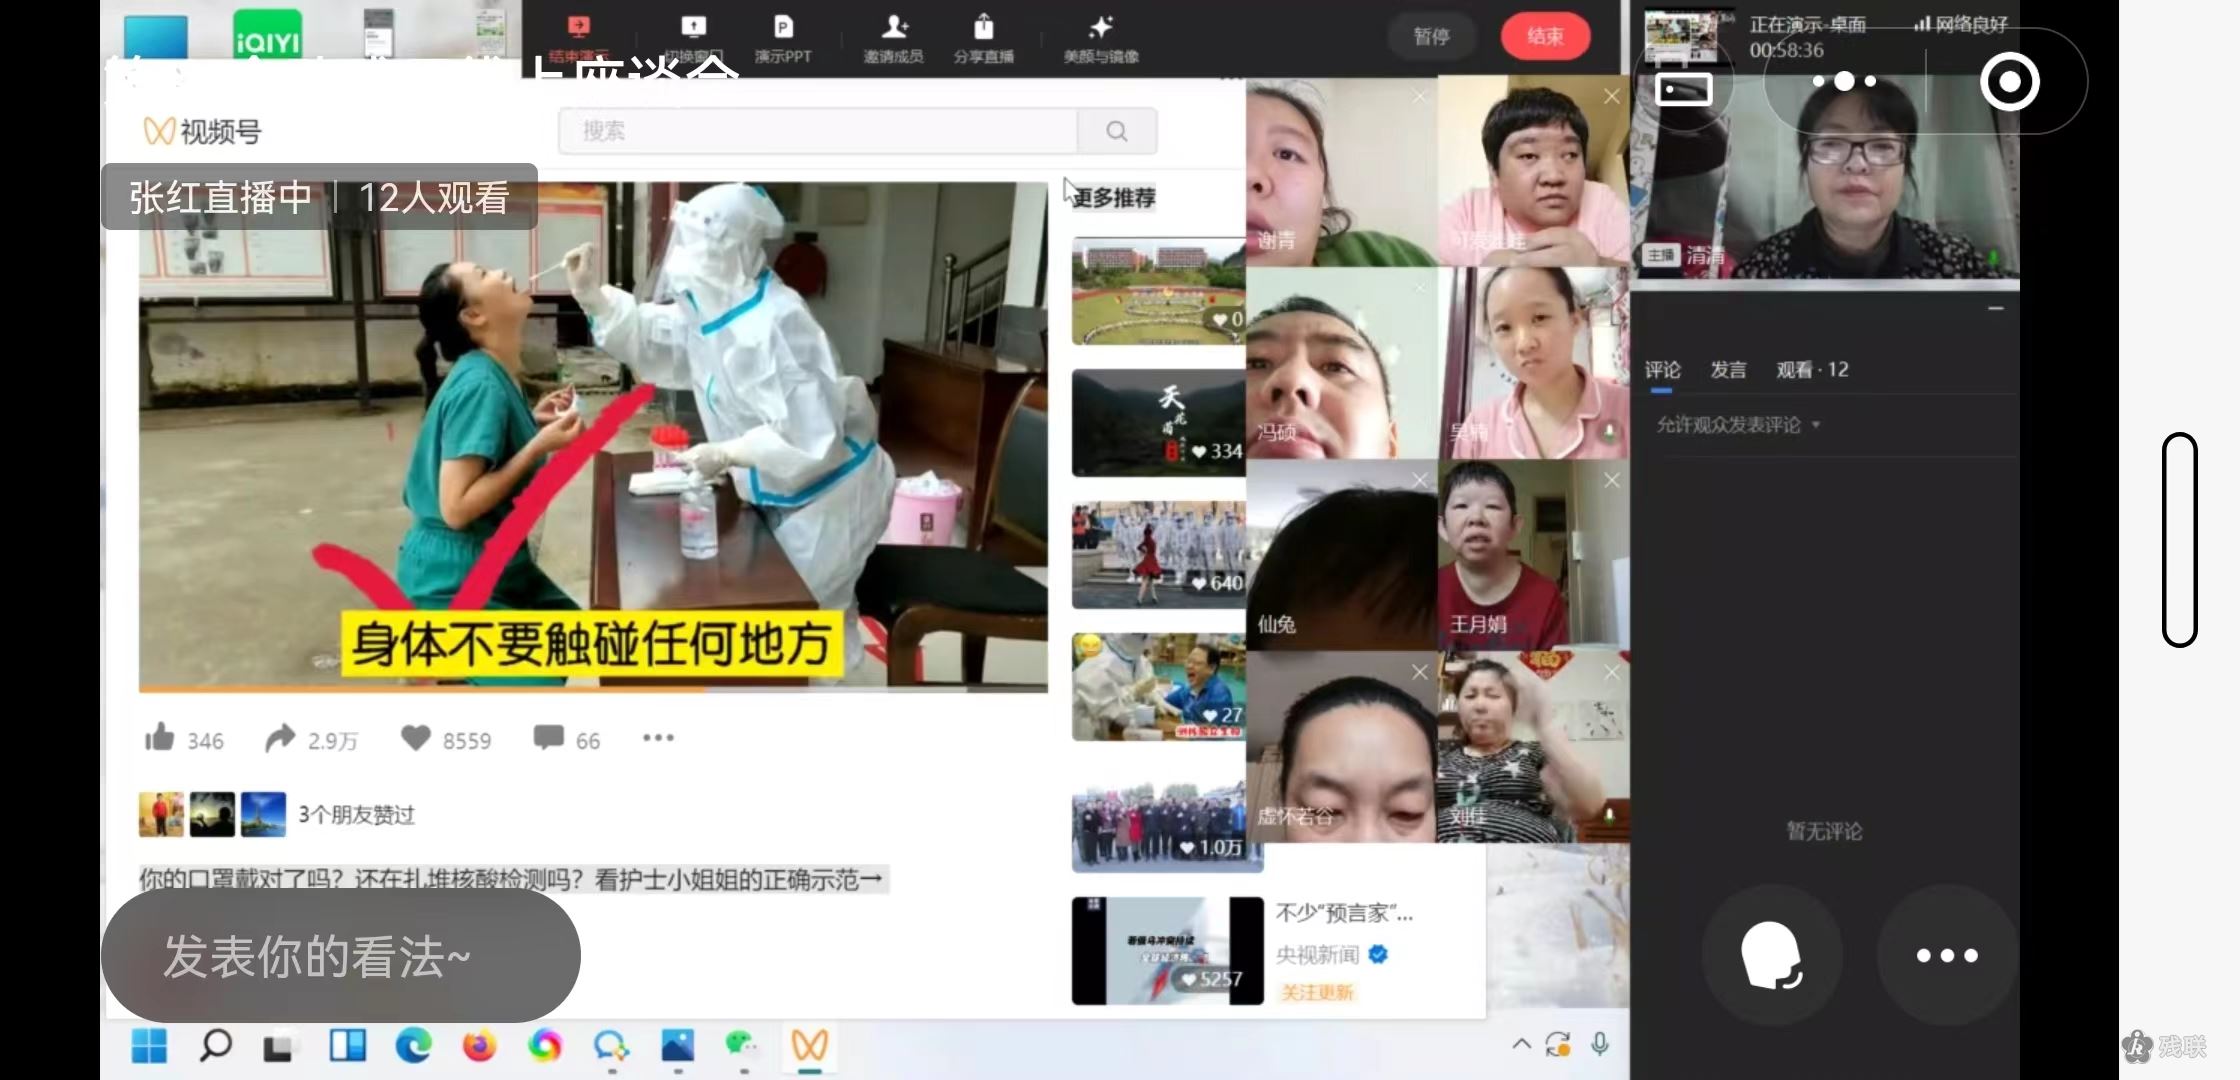Viewport: 2240px width, 1080px height.
Task: Close the 谢青 participant tile
Action: (1420, 96)
